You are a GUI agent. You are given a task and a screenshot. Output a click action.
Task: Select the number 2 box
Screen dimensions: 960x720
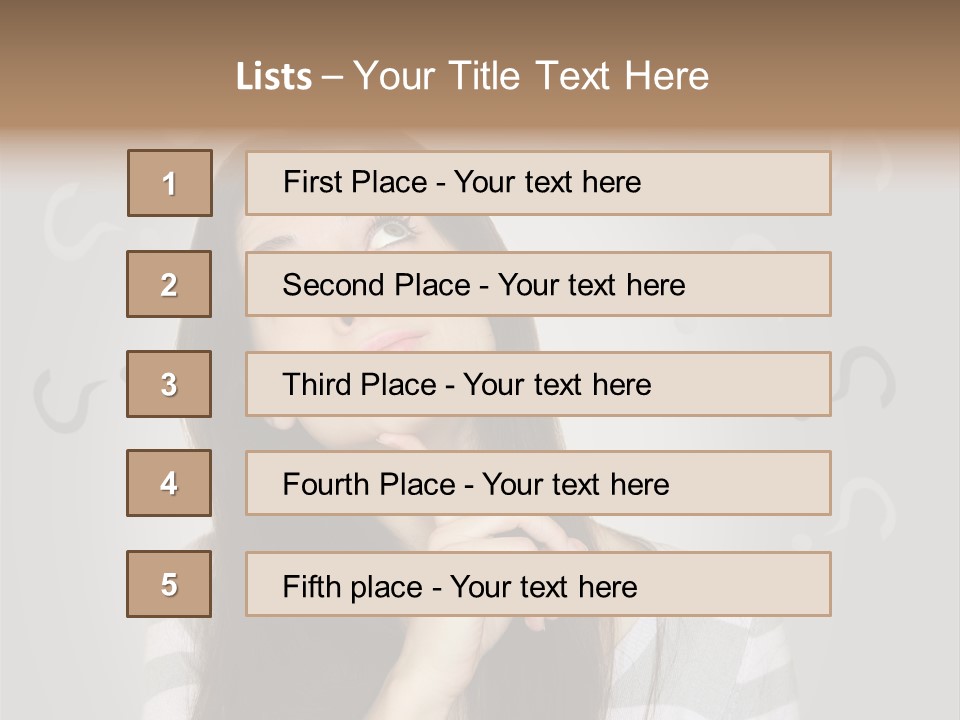point(169,284)
